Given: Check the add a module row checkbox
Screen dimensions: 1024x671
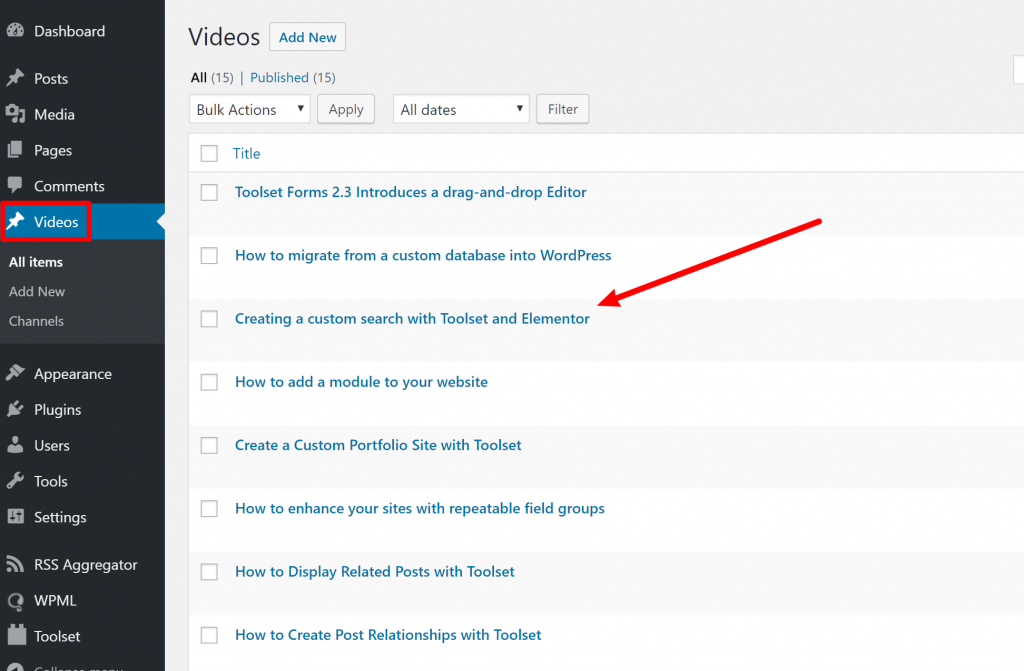Looking at the screenshot, I should (x=209, y=382).
